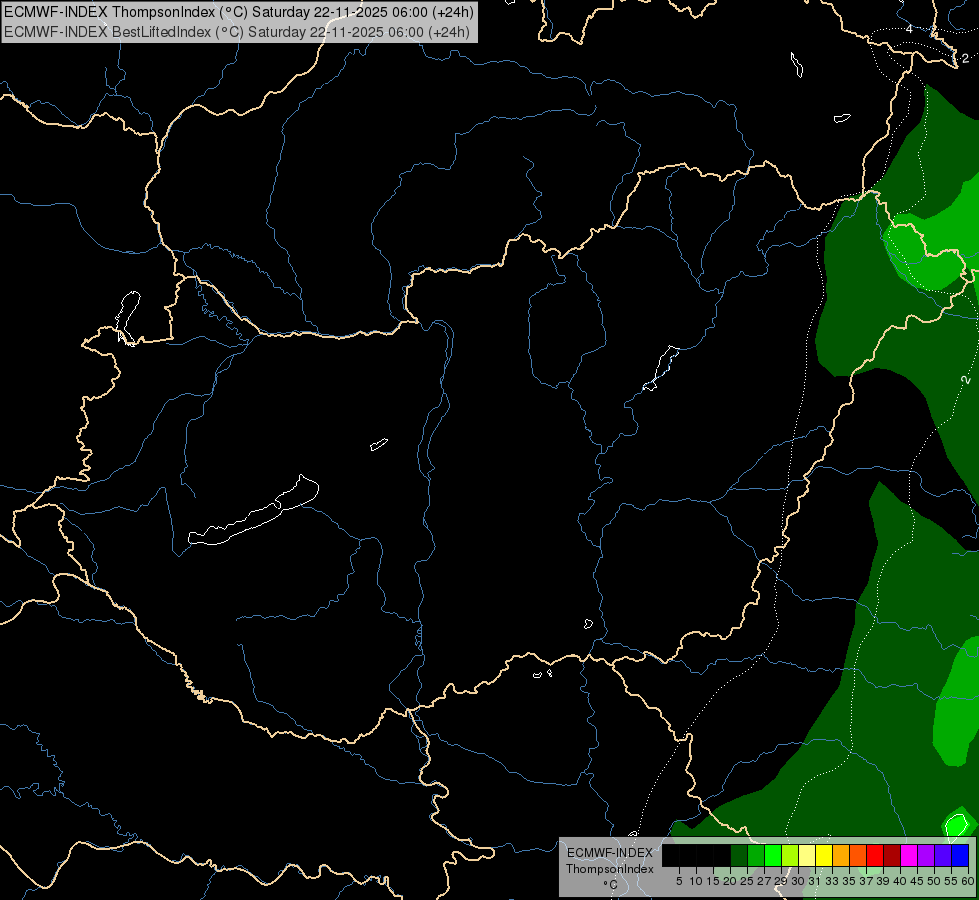Select the pale yellow 30–31 legend swatch
The width and height of the screenshot is (979, 900).
pos(807,855)
